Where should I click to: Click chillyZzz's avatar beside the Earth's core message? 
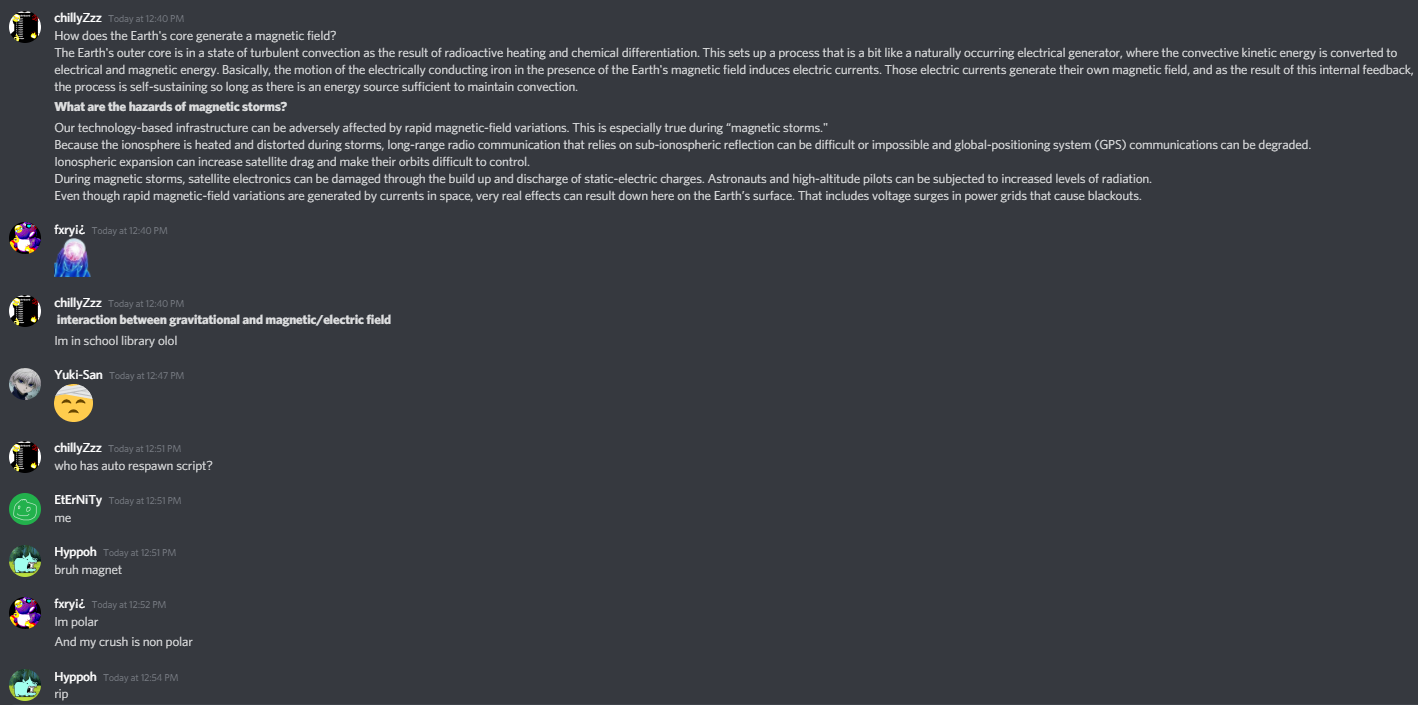(x=25, y=27)
